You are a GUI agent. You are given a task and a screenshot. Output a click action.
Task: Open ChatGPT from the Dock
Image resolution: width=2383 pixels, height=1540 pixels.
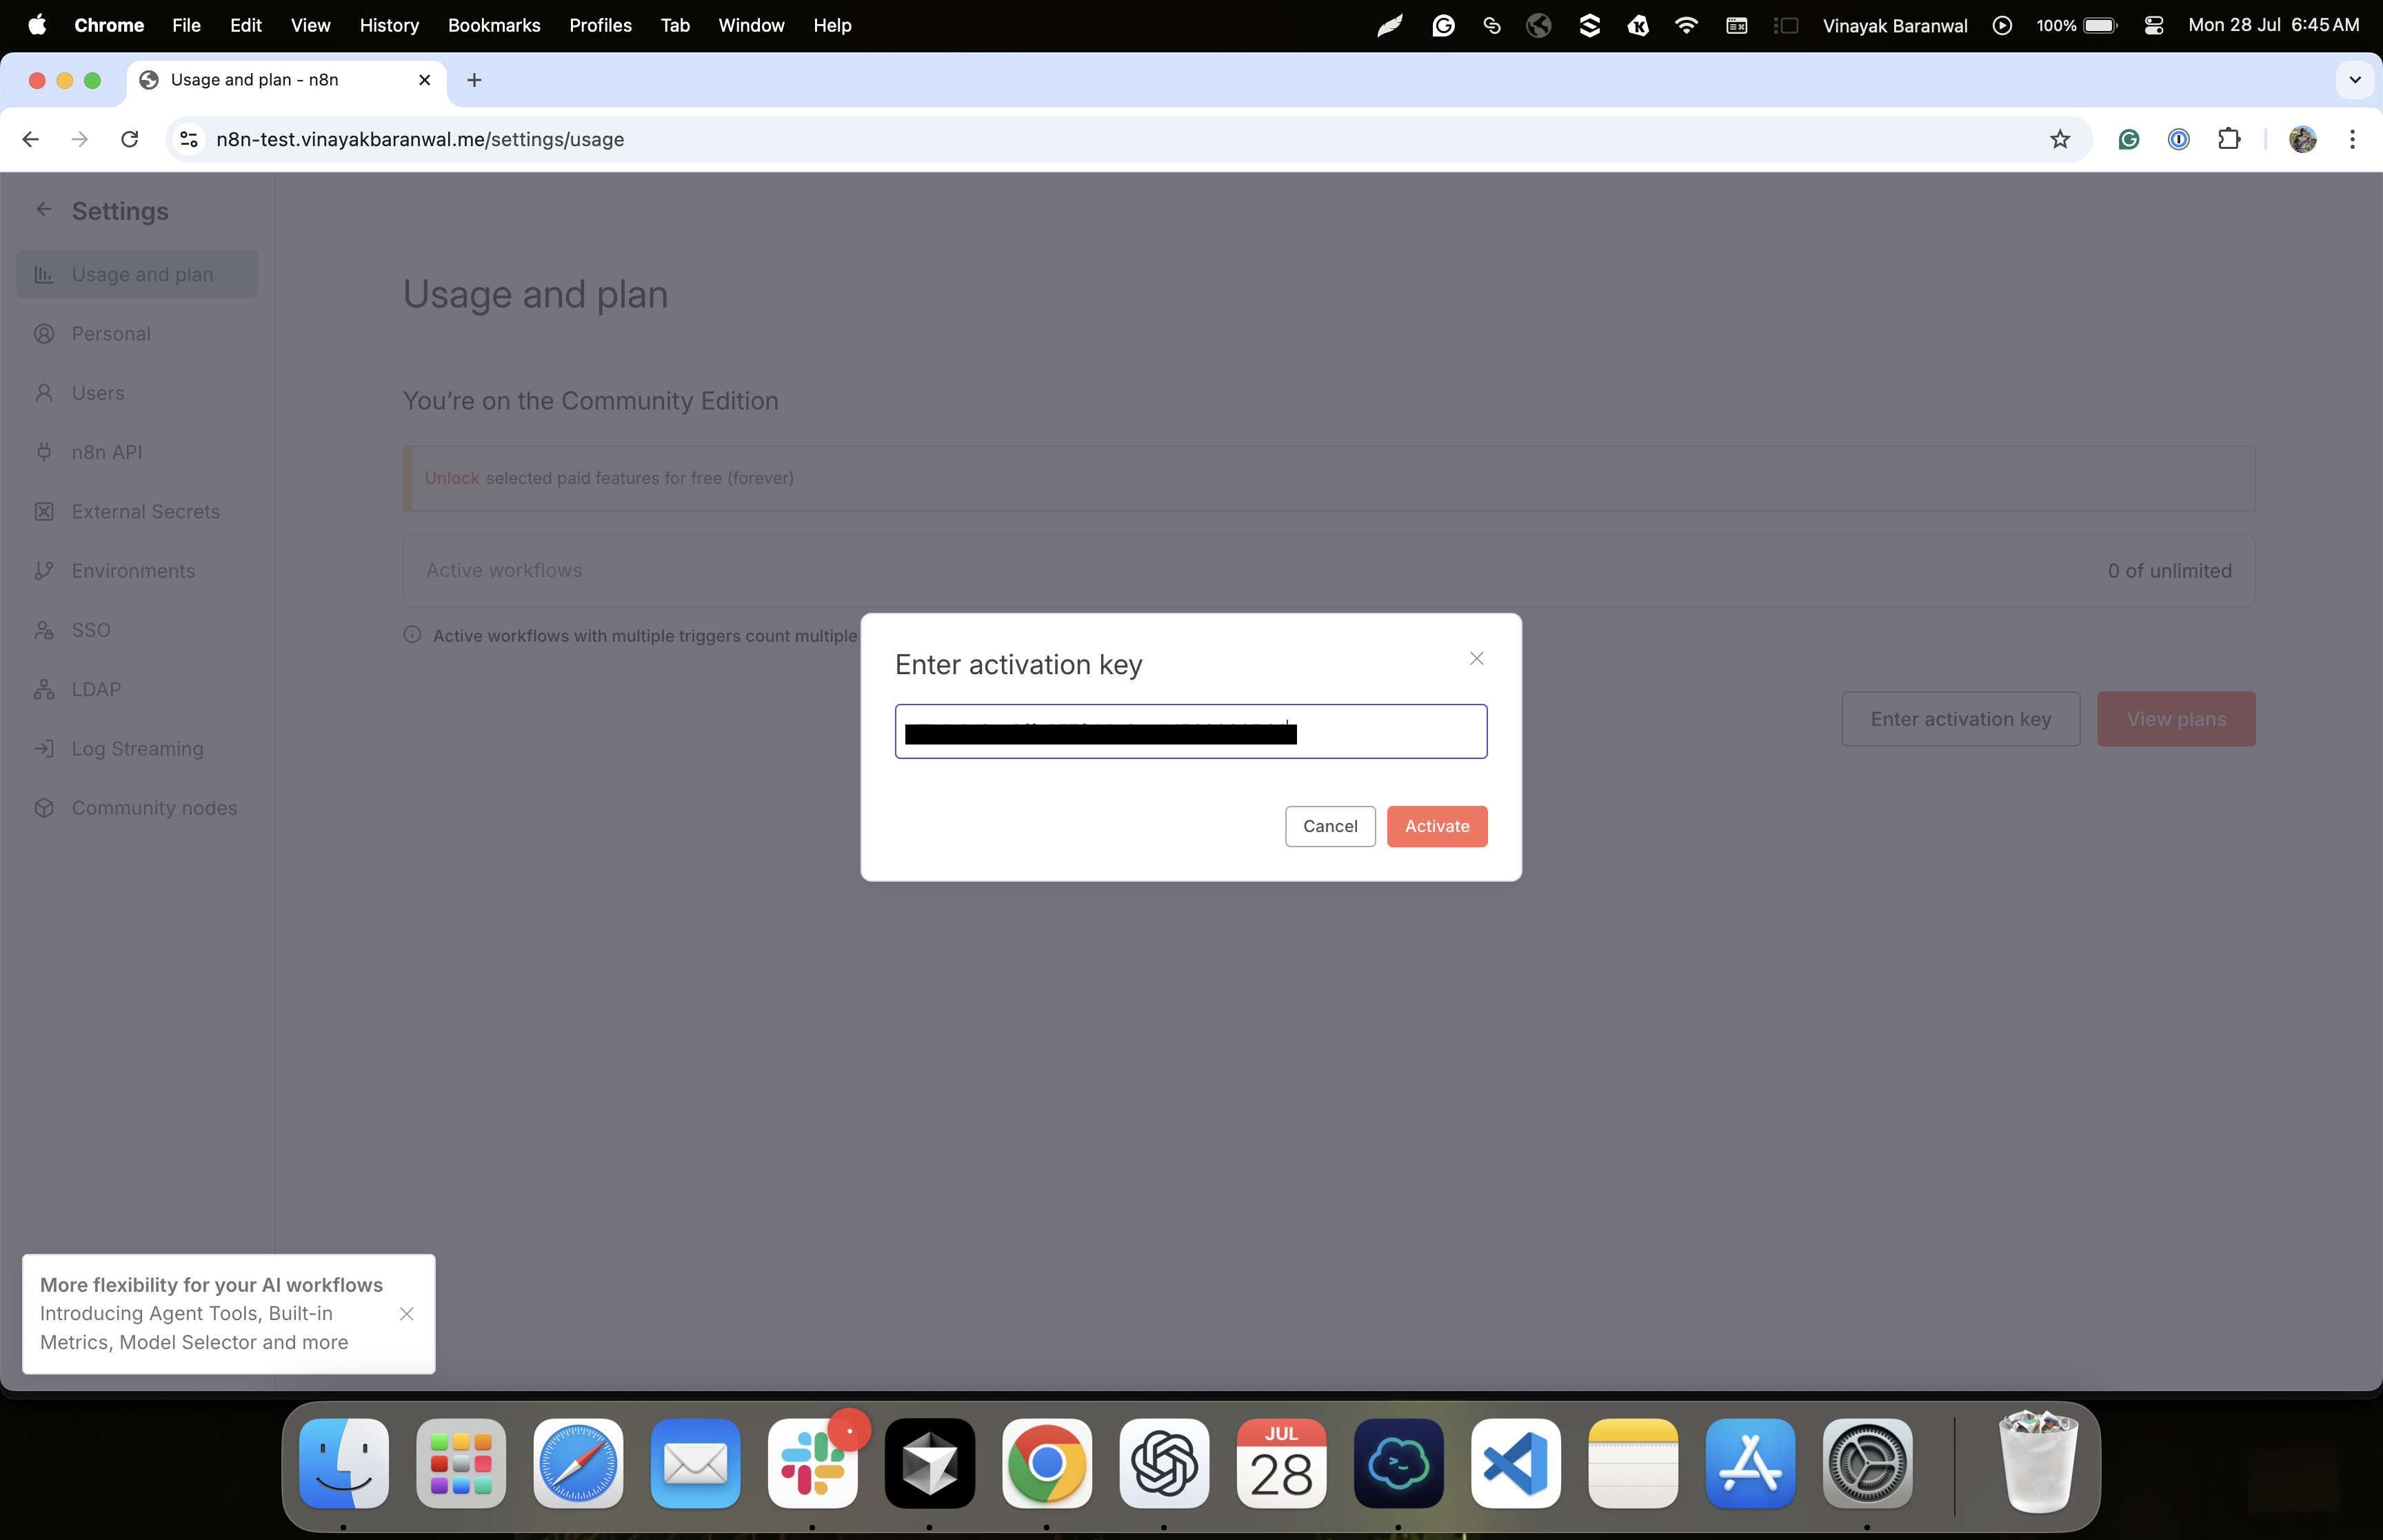tap(1163, 1463)
